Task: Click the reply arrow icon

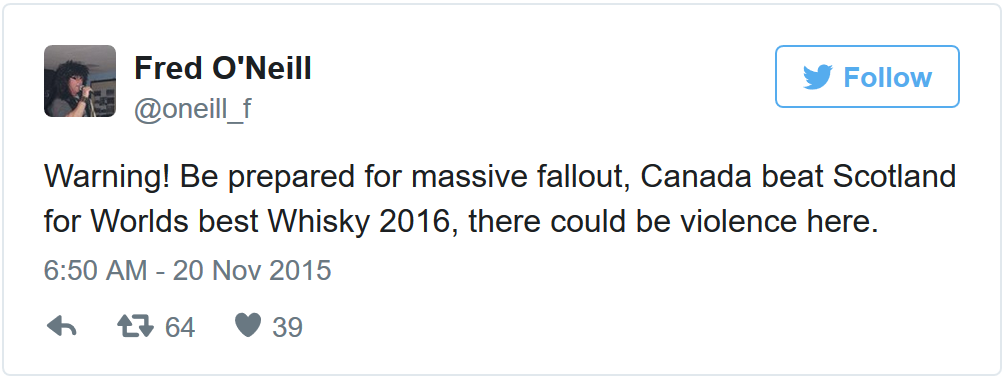Action: pyautogui.click(x=62, y=327)
